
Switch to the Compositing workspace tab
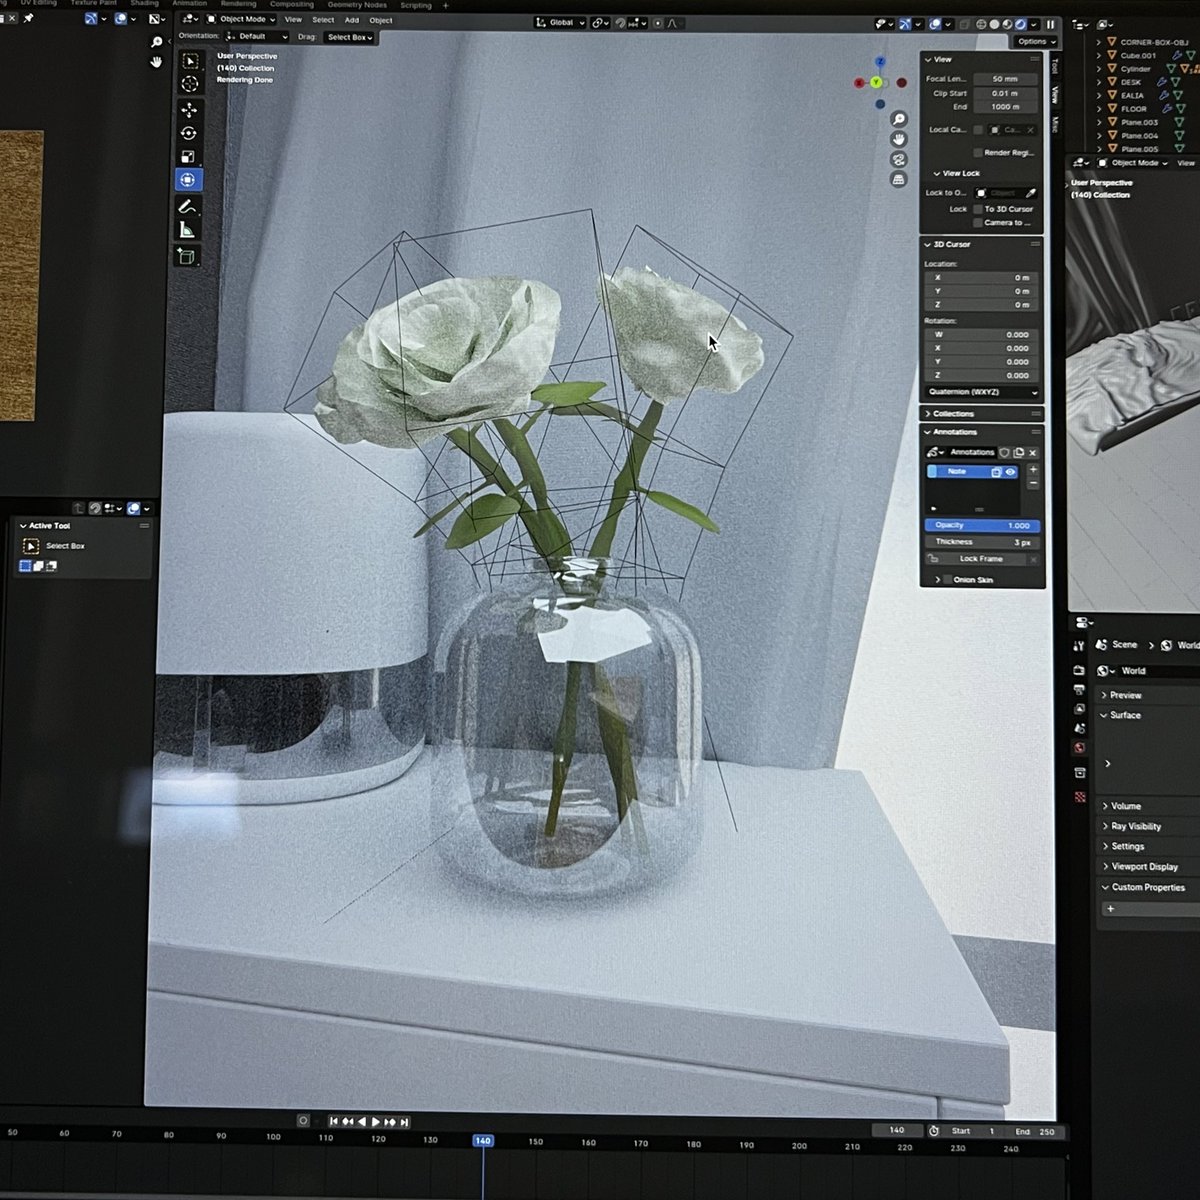coord(292,4)
